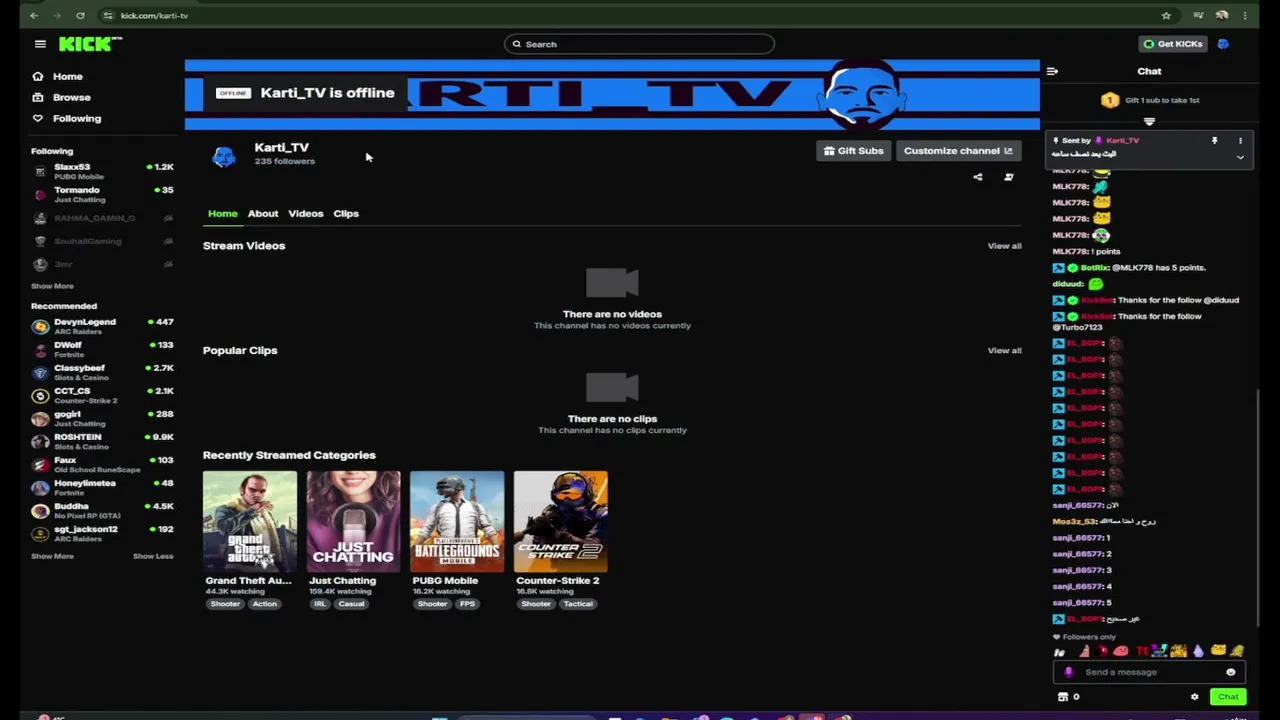Insert the yellow cat emote
Image resolution: width=1280 pixels, height=720 pixels.
[x=1218, y=651]
